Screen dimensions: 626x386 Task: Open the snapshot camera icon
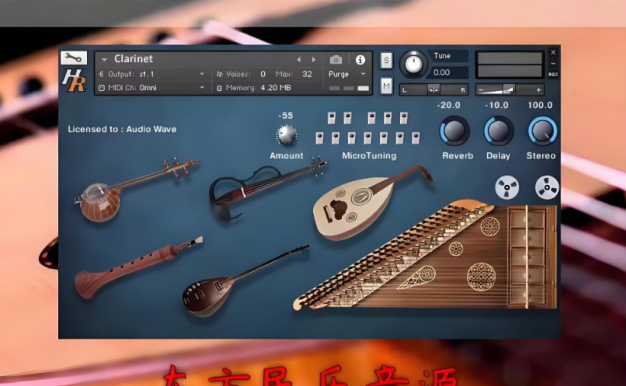pyautogui.click(x=336, y=59)
